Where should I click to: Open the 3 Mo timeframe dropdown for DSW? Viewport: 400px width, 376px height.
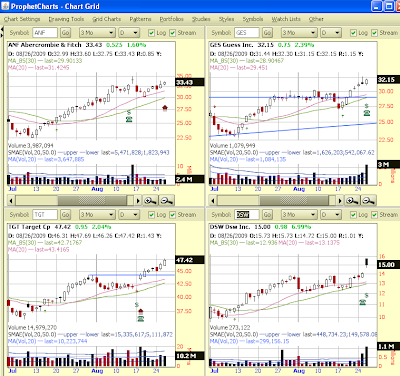point(299,215)
